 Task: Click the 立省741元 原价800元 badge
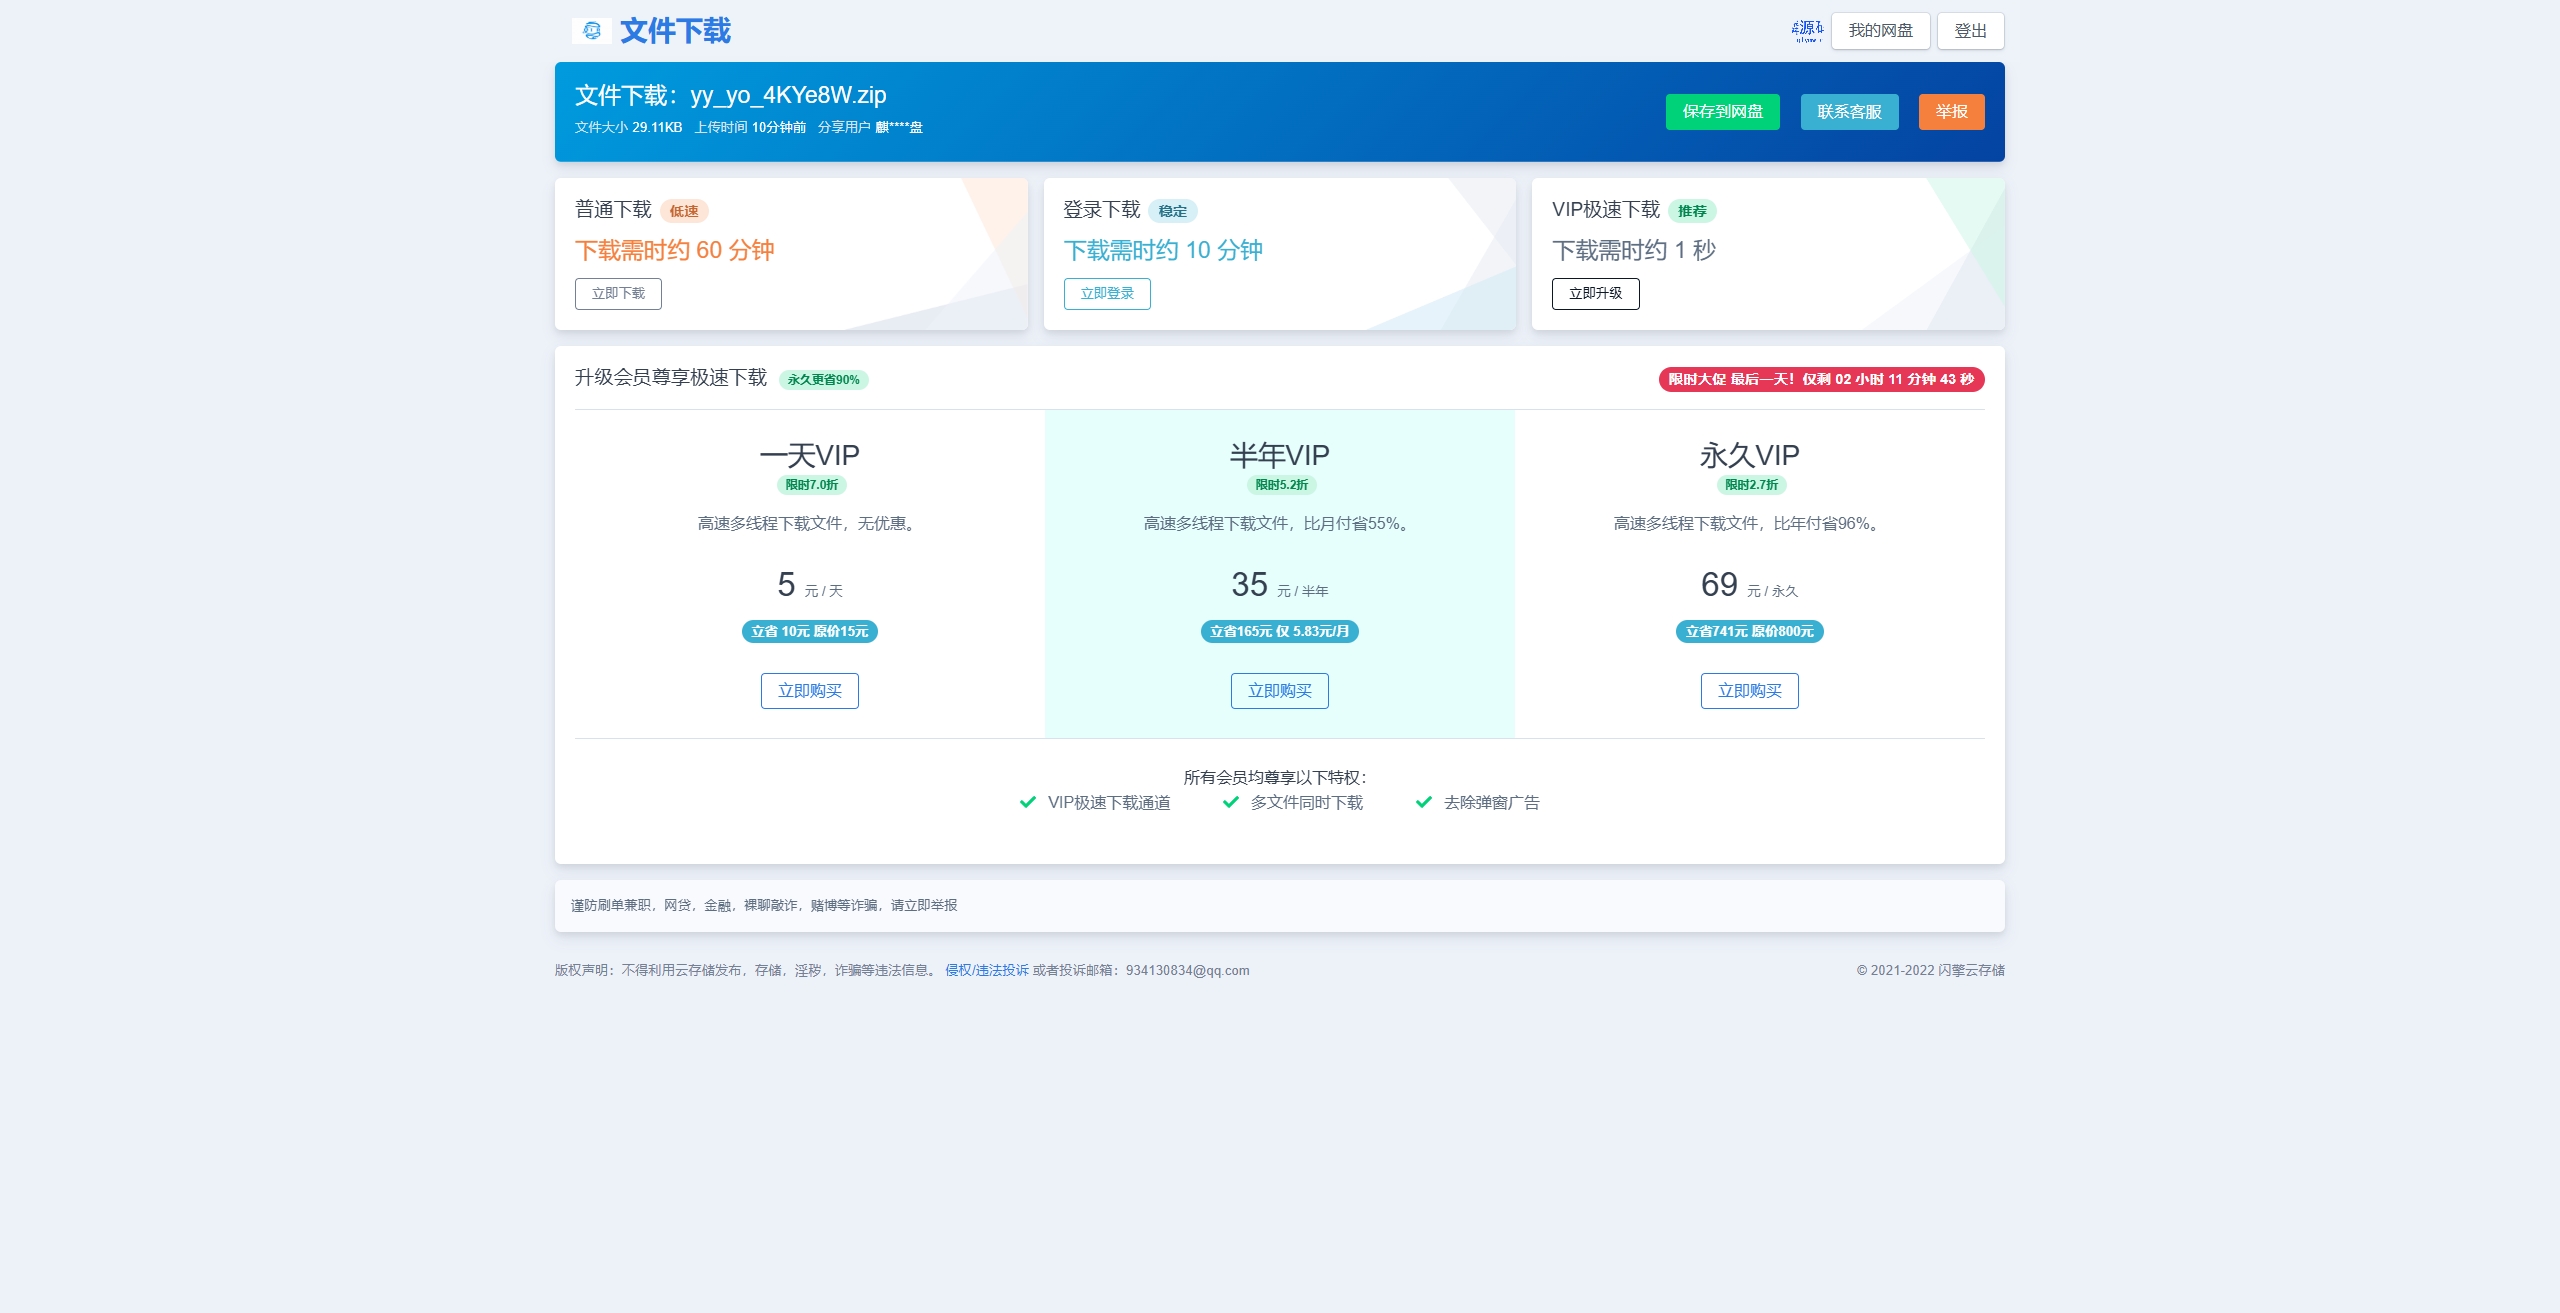(x=1749, y=632)
